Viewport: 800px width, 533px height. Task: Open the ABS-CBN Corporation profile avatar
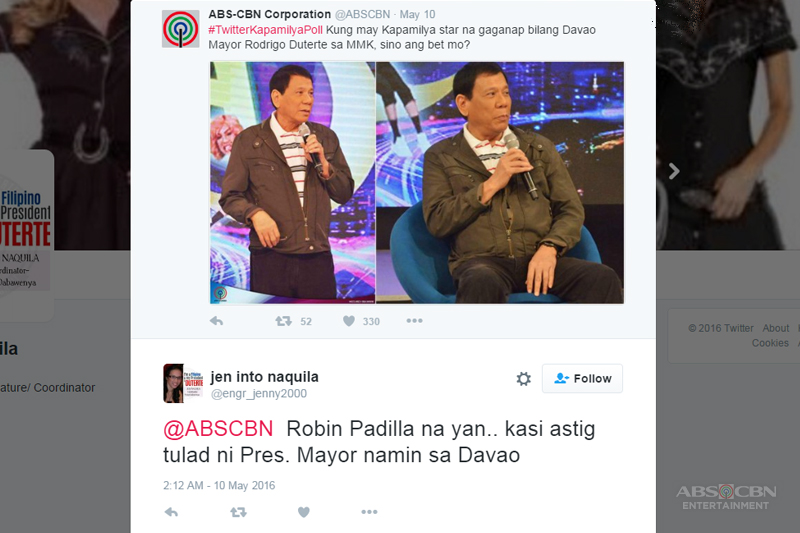[181, 29]
